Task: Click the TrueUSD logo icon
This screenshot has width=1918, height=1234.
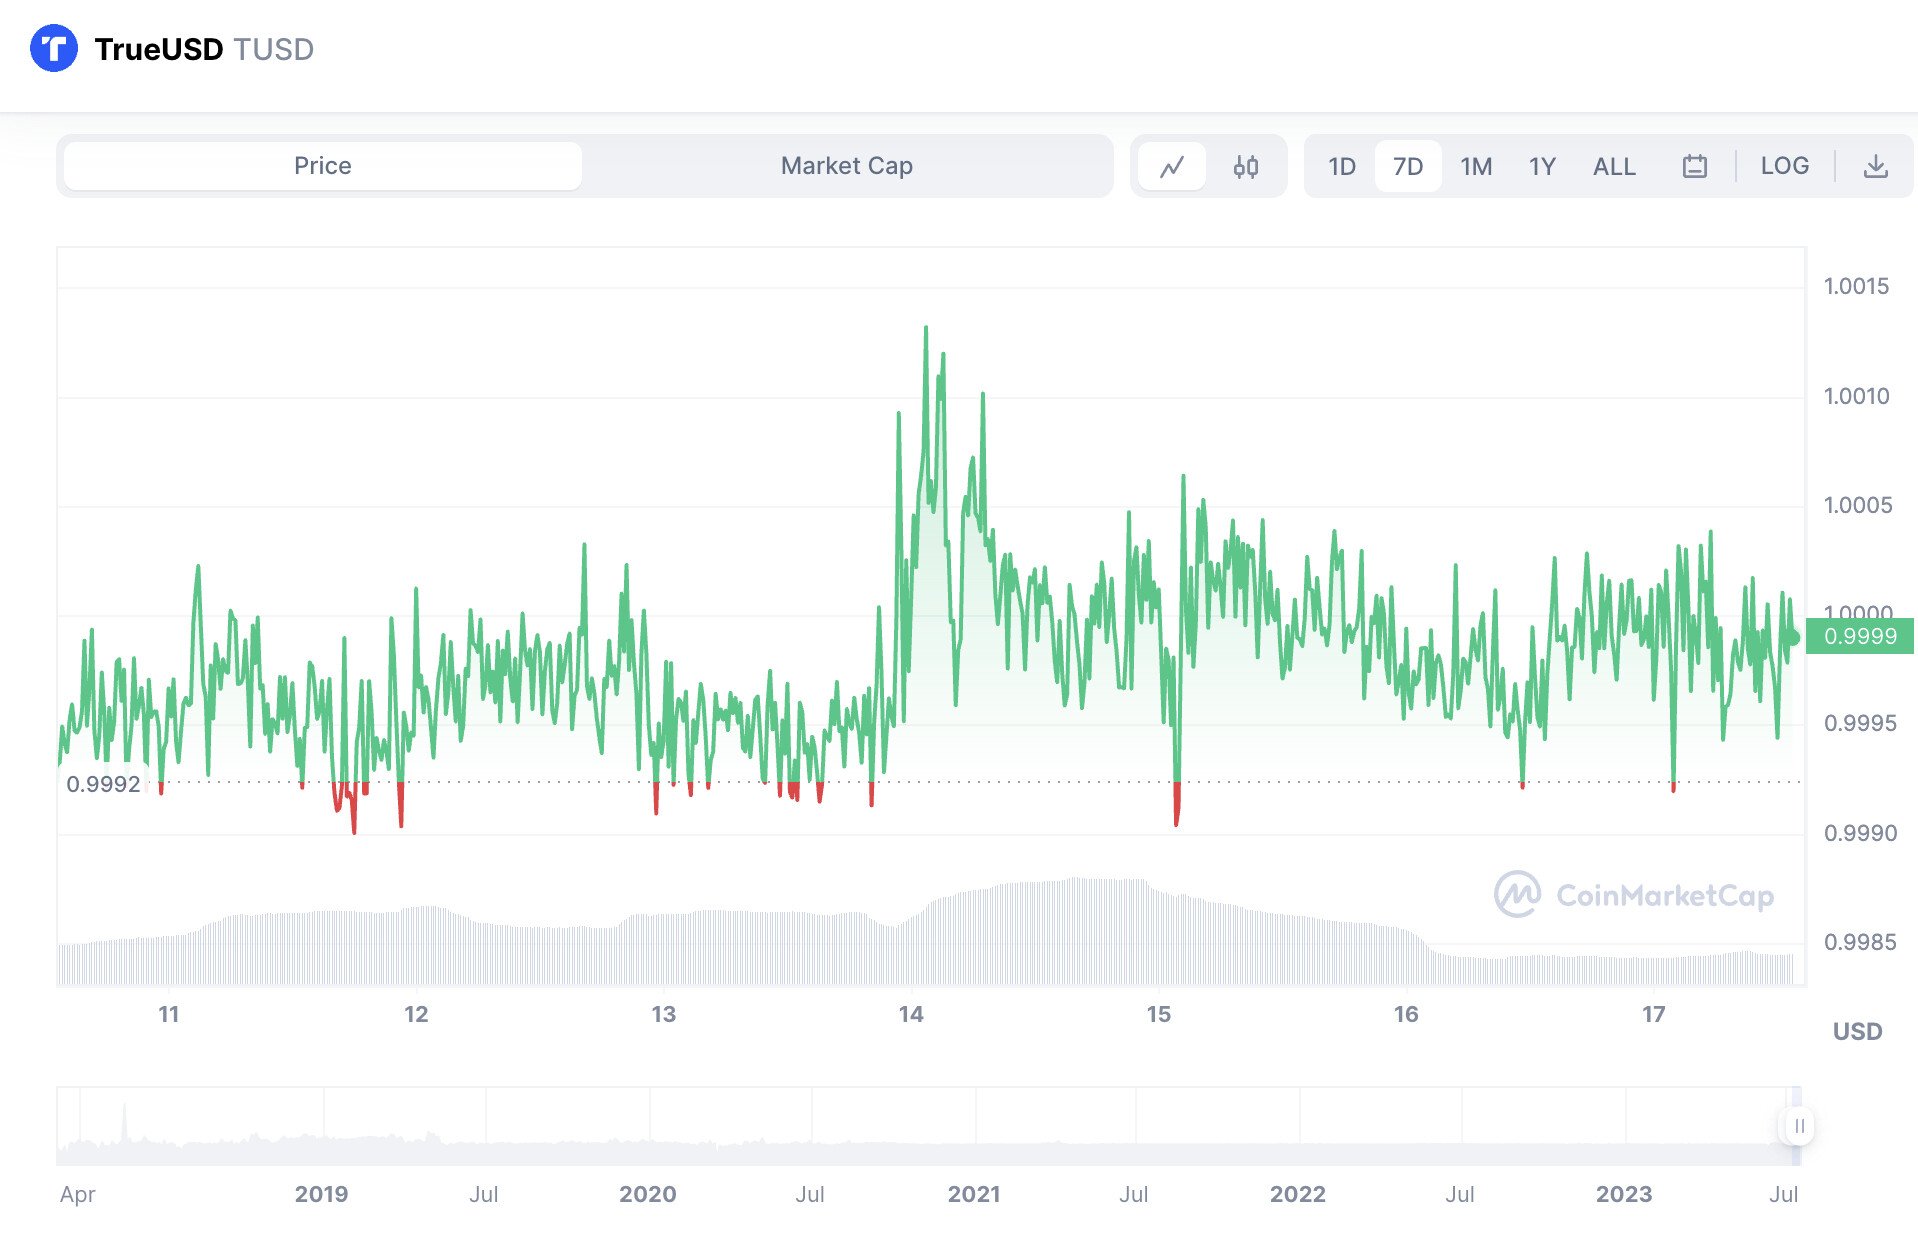Action: pyautogui.click(x=54, y=48)
